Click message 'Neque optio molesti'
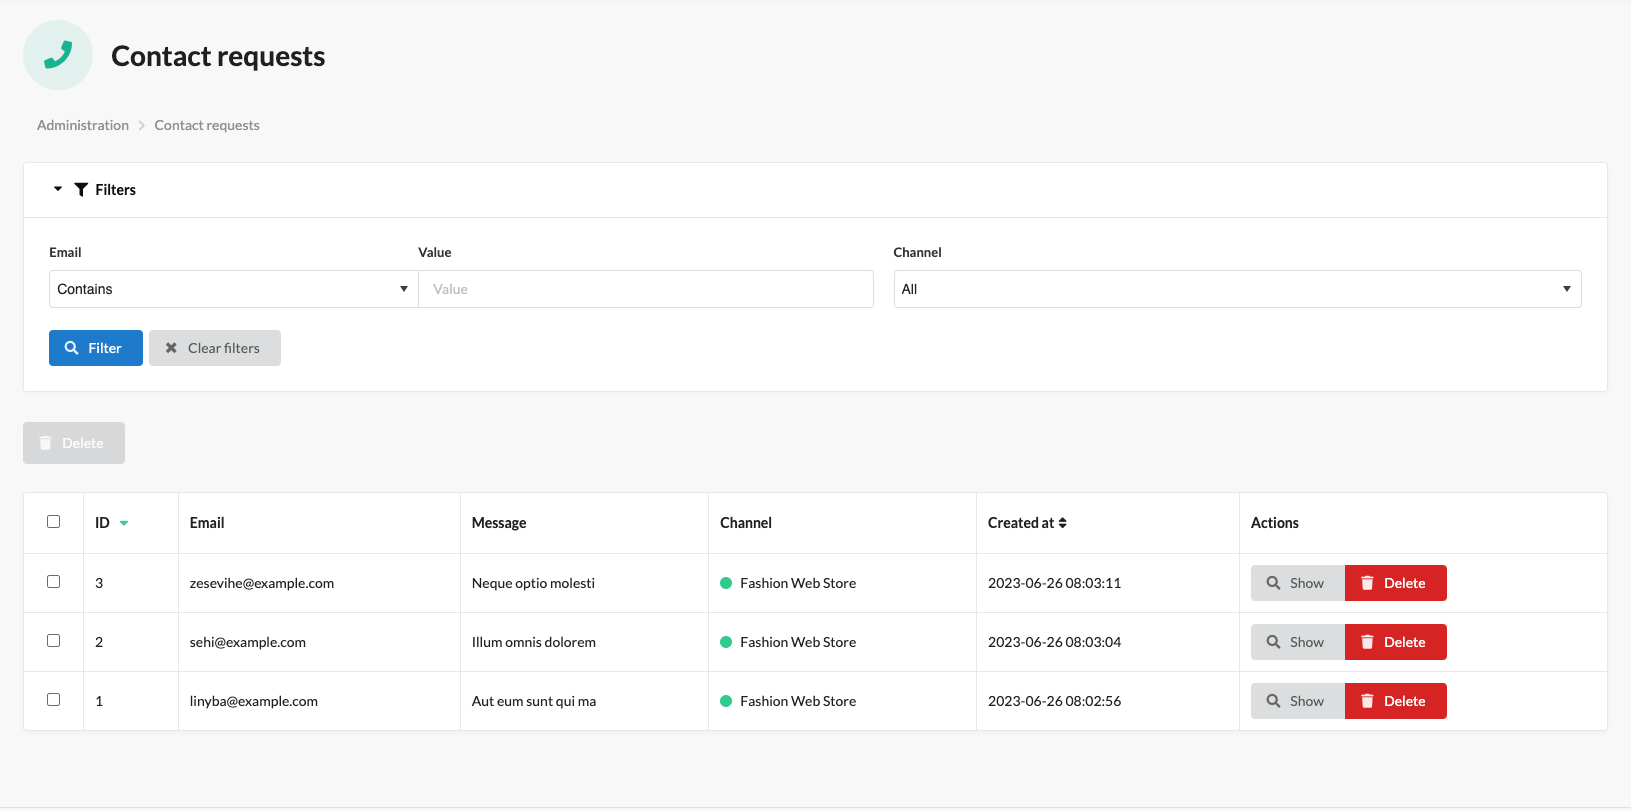 [533, 583]
